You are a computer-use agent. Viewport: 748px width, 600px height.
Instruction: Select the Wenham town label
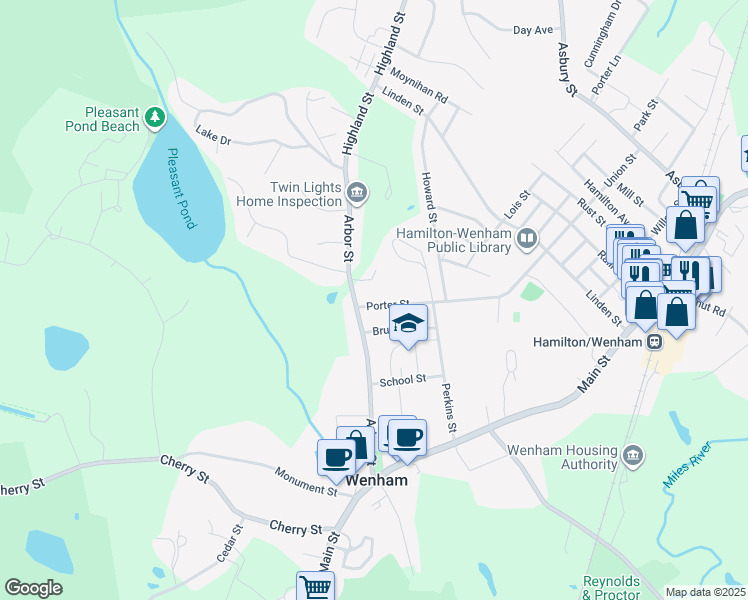tap(376, 480)
